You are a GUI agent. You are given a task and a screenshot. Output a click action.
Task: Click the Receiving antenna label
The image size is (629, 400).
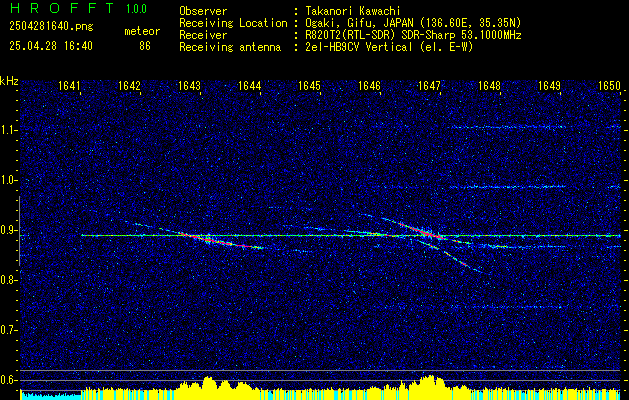(230, 47)
